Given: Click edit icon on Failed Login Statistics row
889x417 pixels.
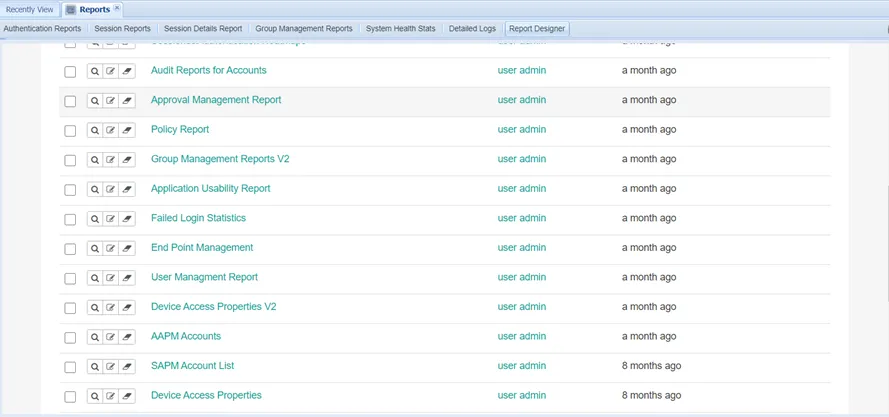Looking at the screenshot, I should click(x=111, y=219).
